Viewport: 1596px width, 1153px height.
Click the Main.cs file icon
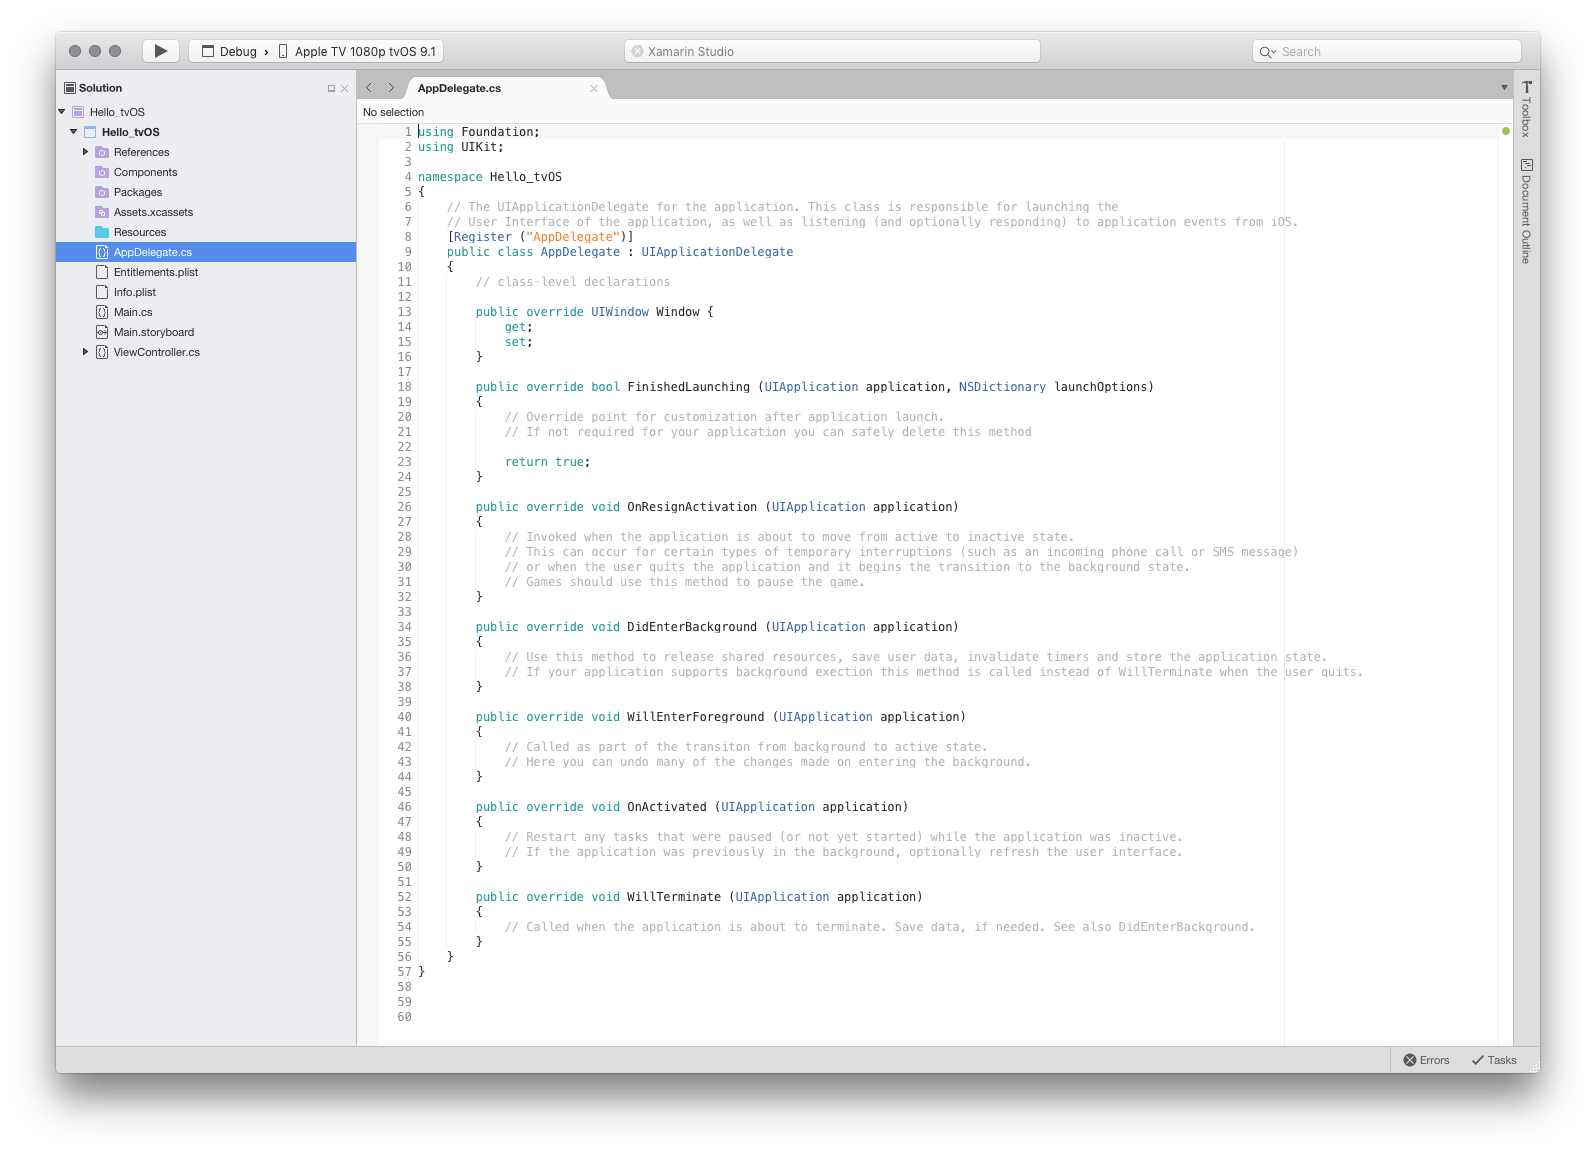point(102,312)
